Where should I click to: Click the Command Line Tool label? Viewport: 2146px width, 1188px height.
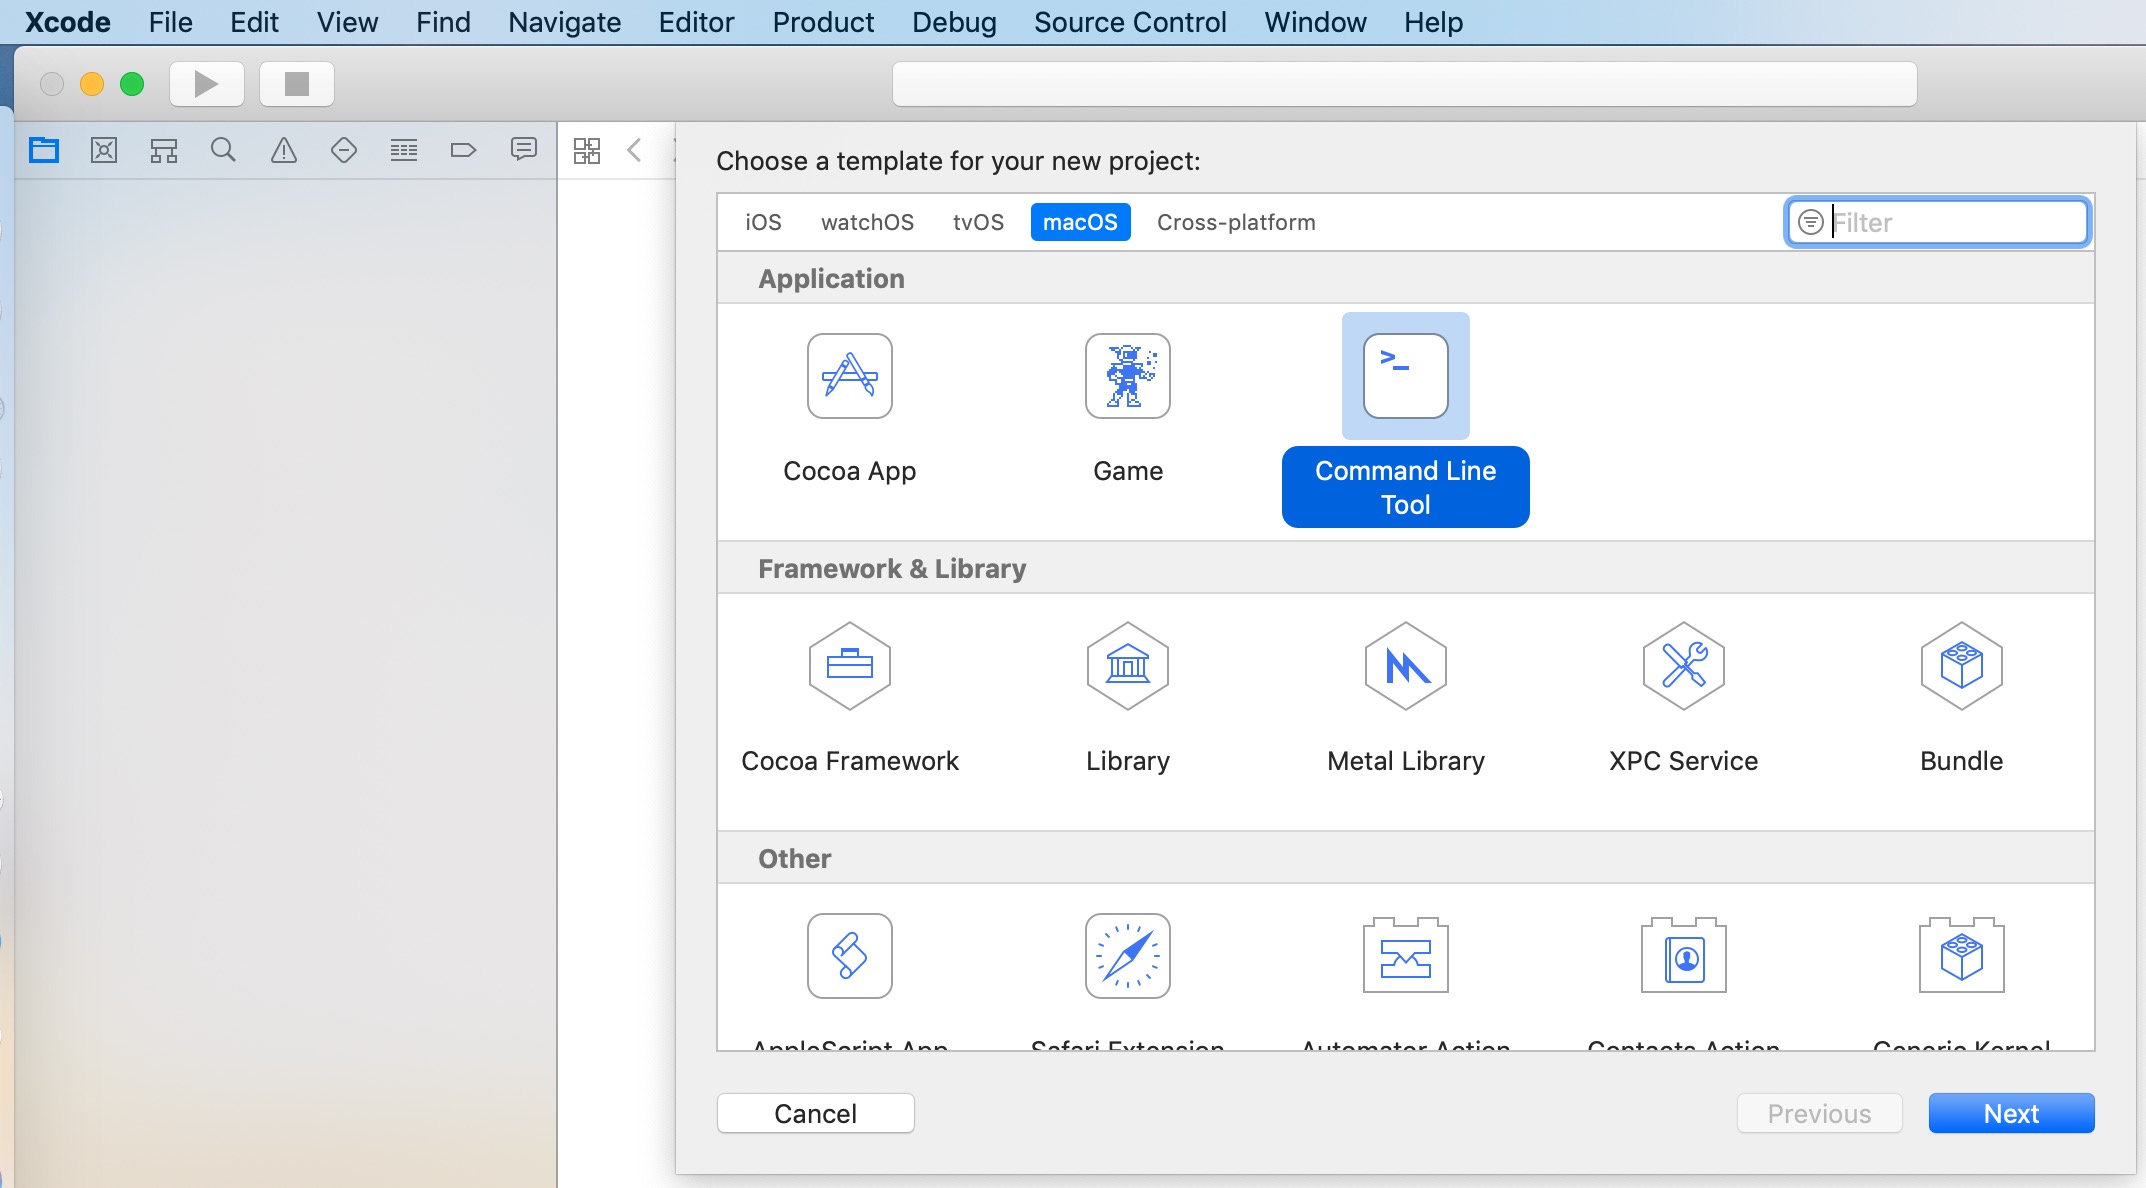(x=1405, y=487)
